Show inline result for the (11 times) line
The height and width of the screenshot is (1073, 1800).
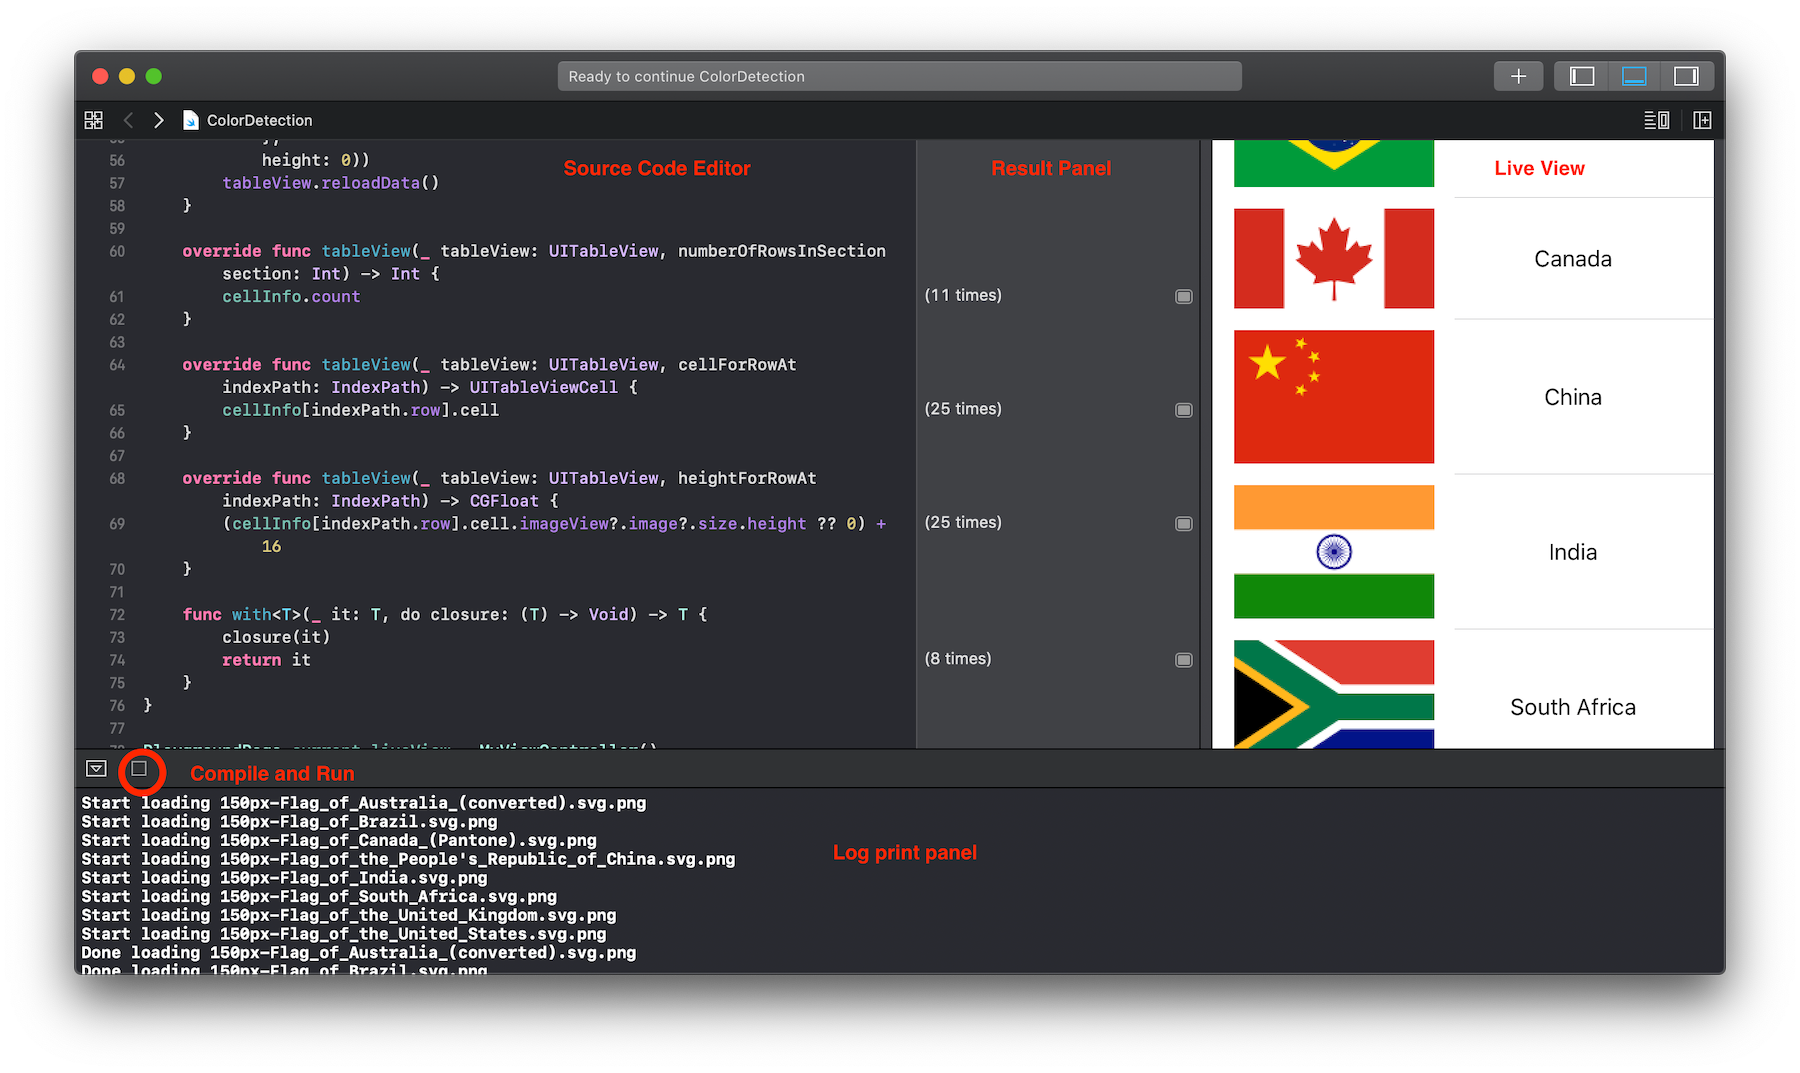pos(1183,296)
